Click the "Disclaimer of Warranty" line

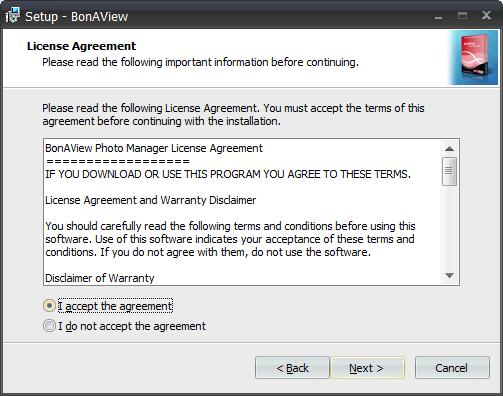coord(100,278)
